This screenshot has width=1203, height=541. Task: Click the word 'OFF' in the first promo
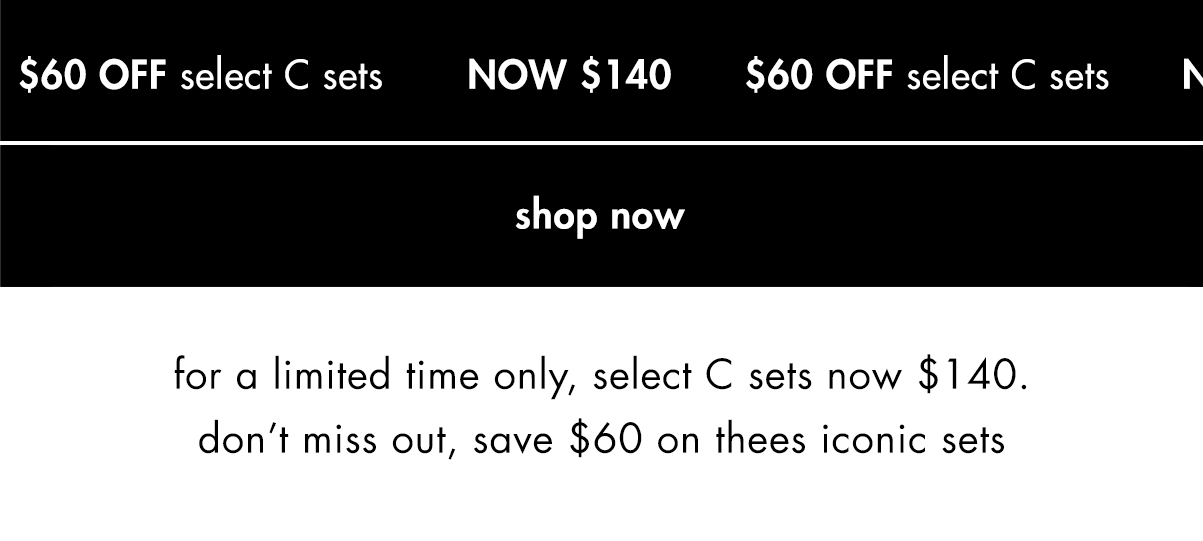click(x=133, y=76)
